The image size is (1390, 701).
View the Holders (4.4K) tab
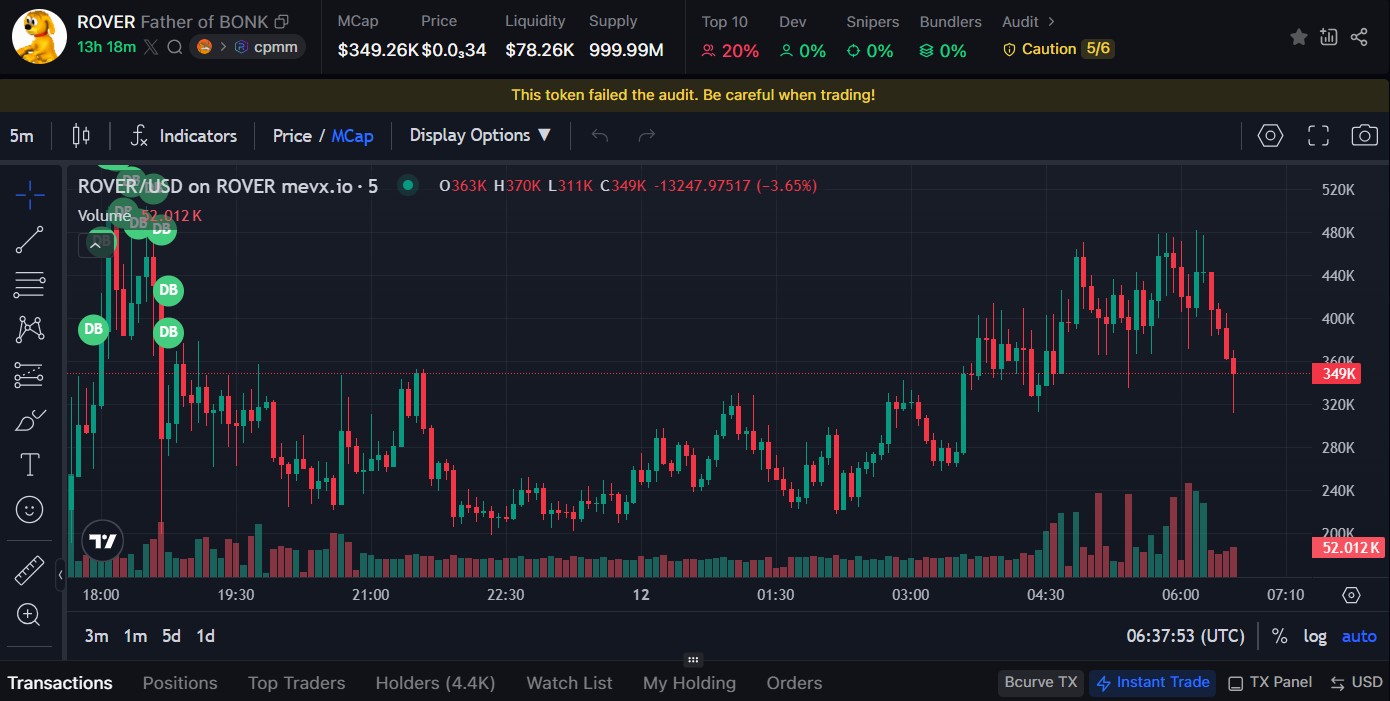coord(435,683)
